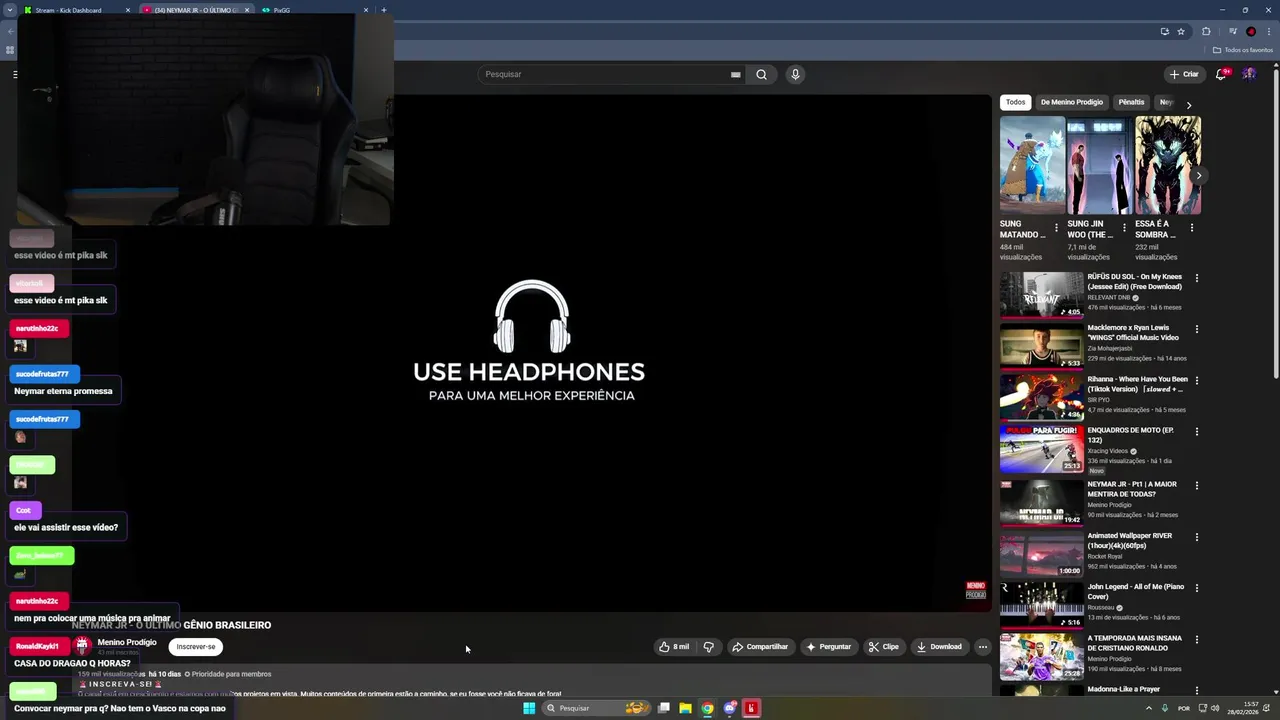Show more filter chips with the right arrow
The width and height of the screenshot is (1280, 720).
coord(1188,104)
